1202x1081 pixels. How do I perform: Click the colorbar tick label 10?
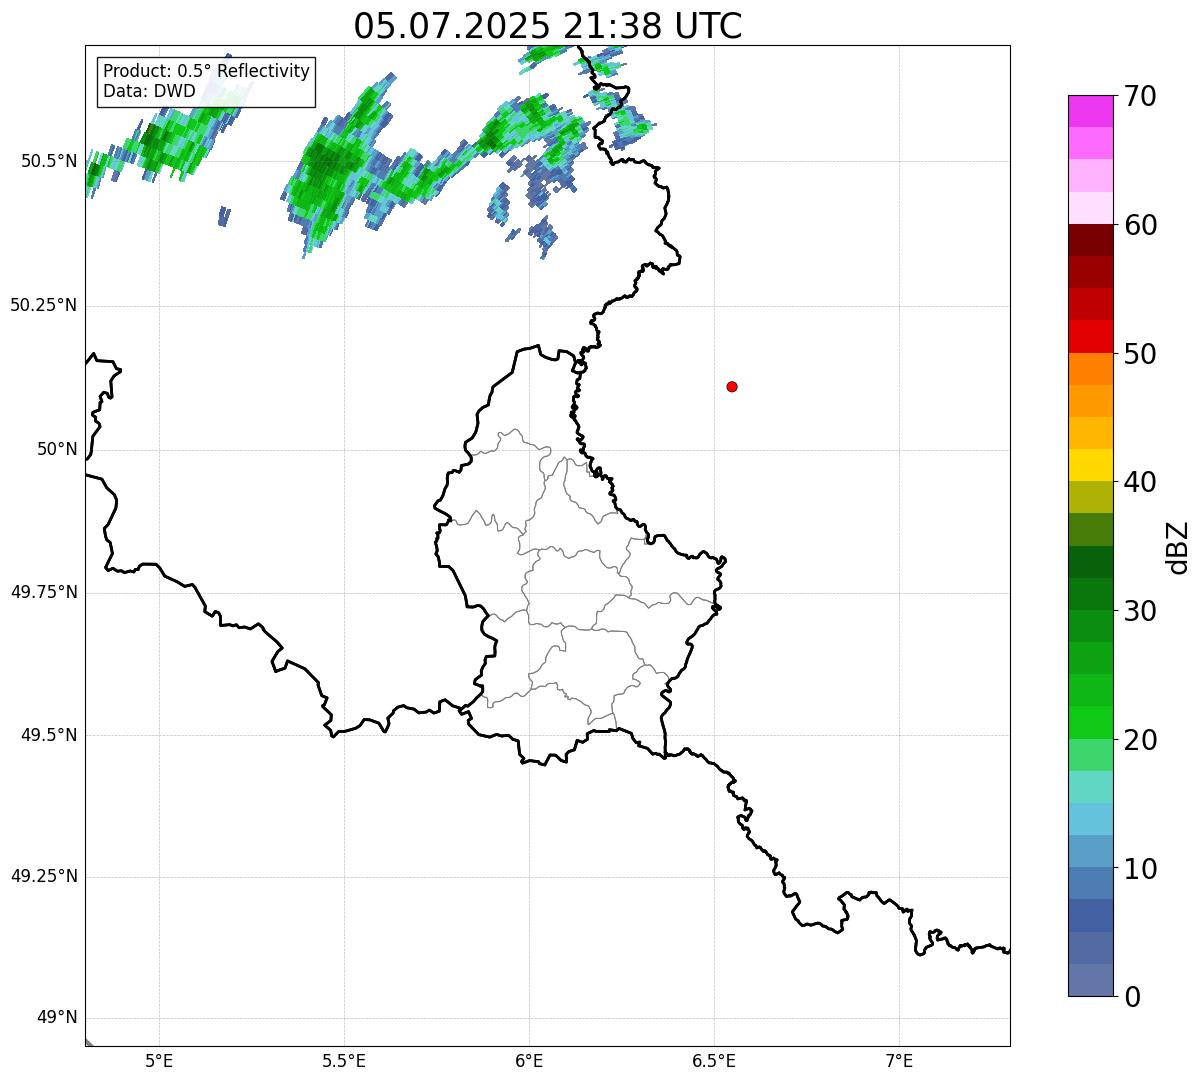pos(1140,868)
